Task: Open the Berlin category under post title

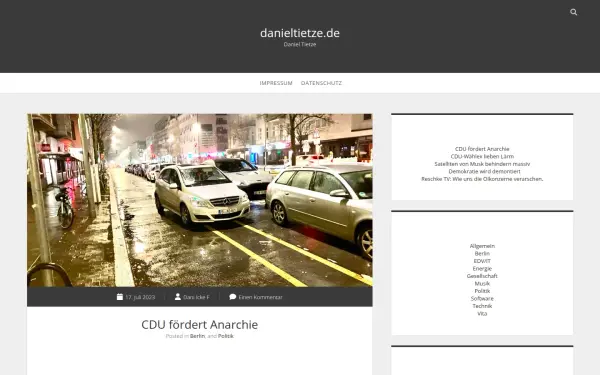Action: coord(197,336)
